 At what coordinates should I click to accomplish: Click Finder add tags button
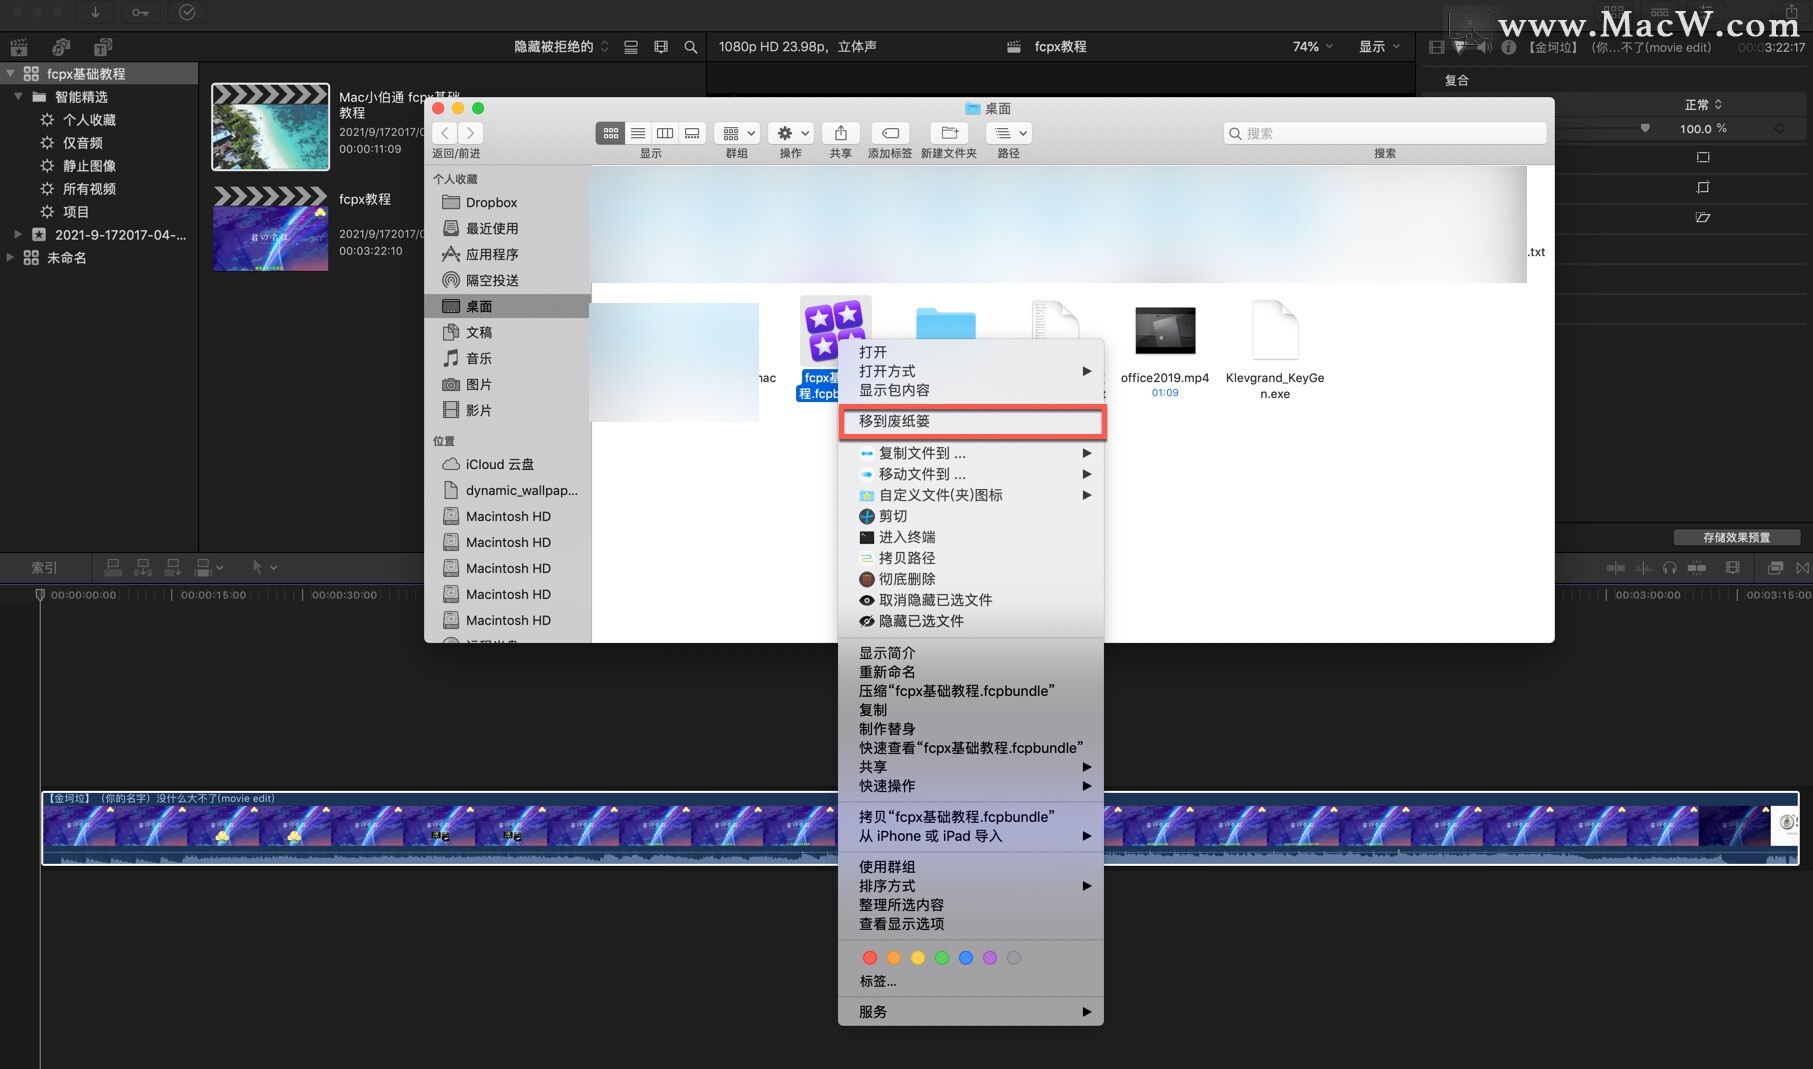(890, 133)
